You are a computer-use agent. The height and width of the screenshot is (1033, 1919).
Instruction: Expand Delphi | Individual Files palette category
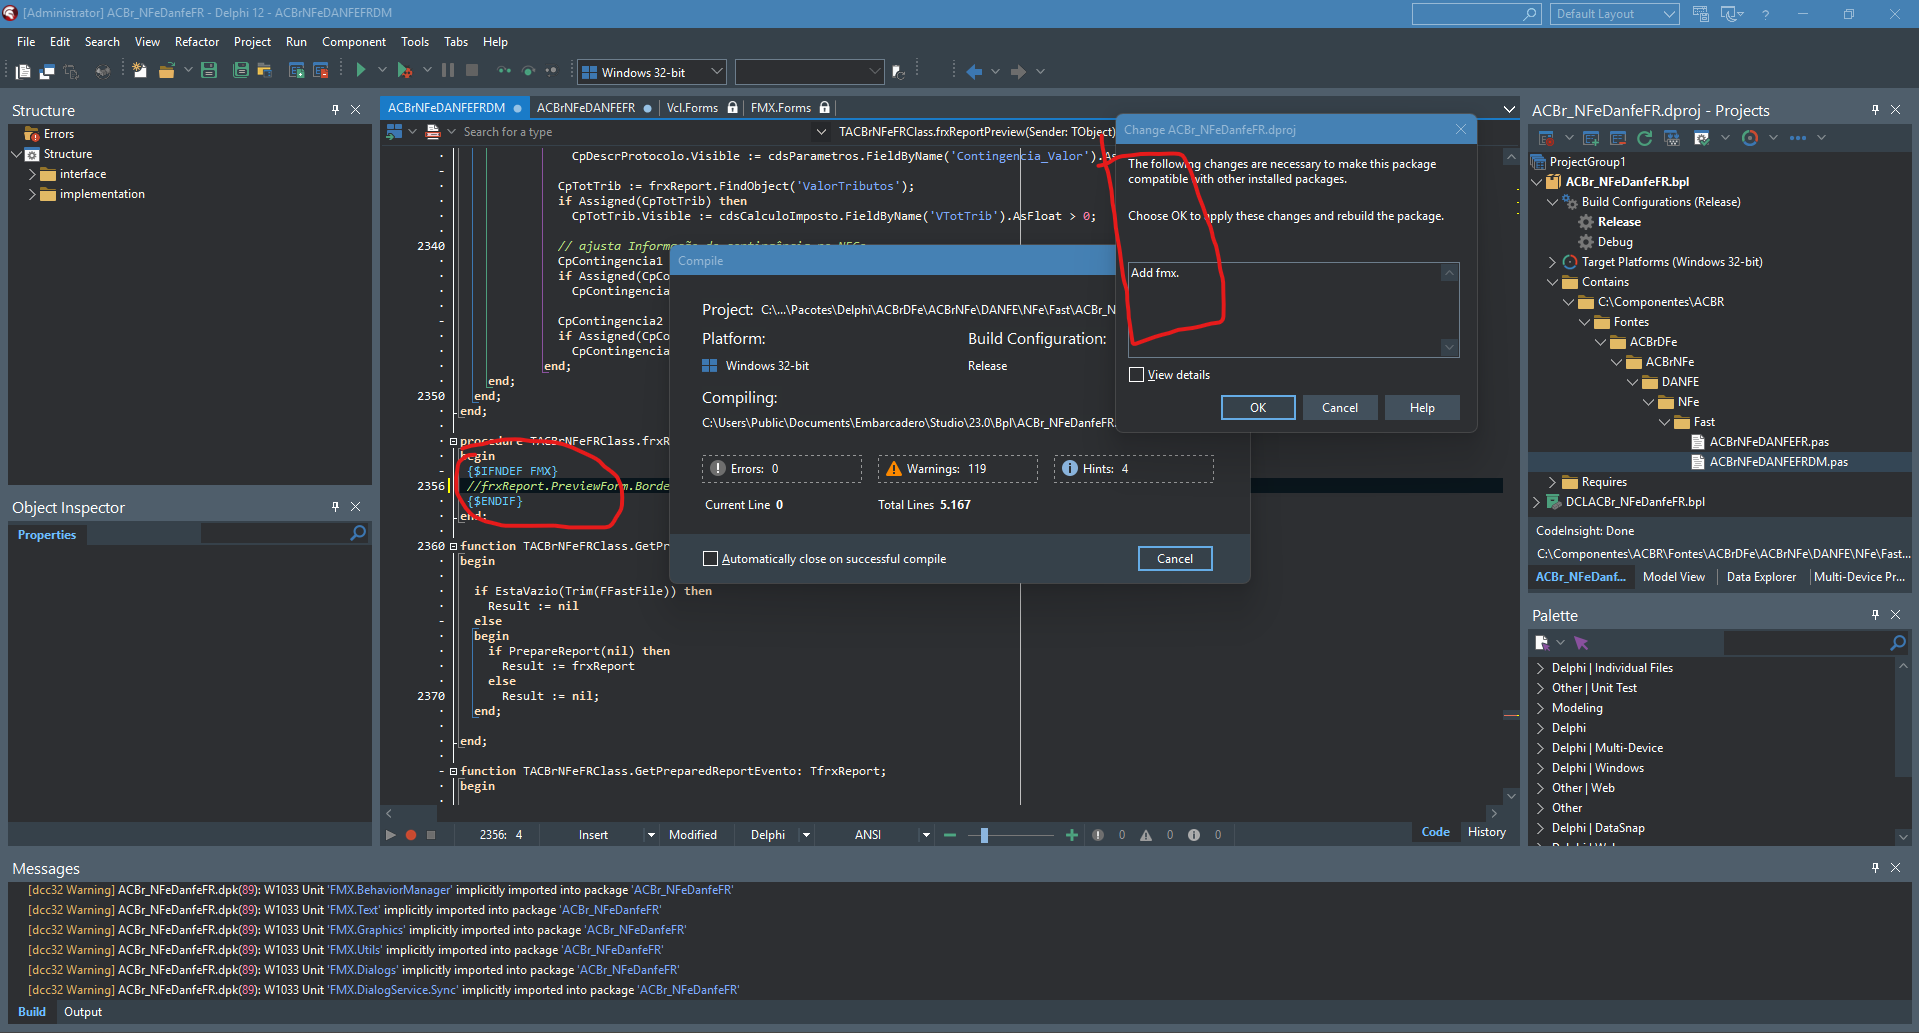coord(1540,668)
